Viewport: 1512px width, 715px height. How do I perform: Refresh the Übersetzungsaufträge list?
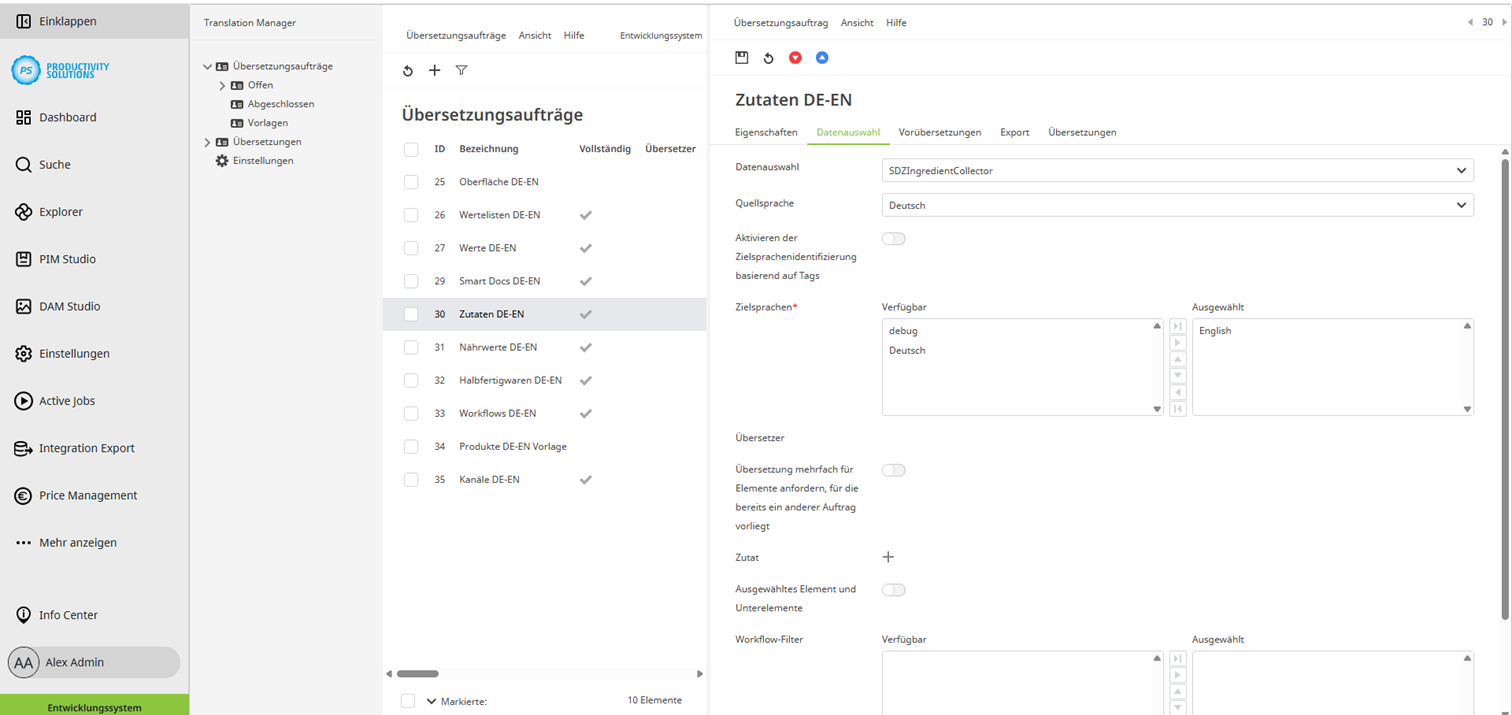click(x=407, y=70)
